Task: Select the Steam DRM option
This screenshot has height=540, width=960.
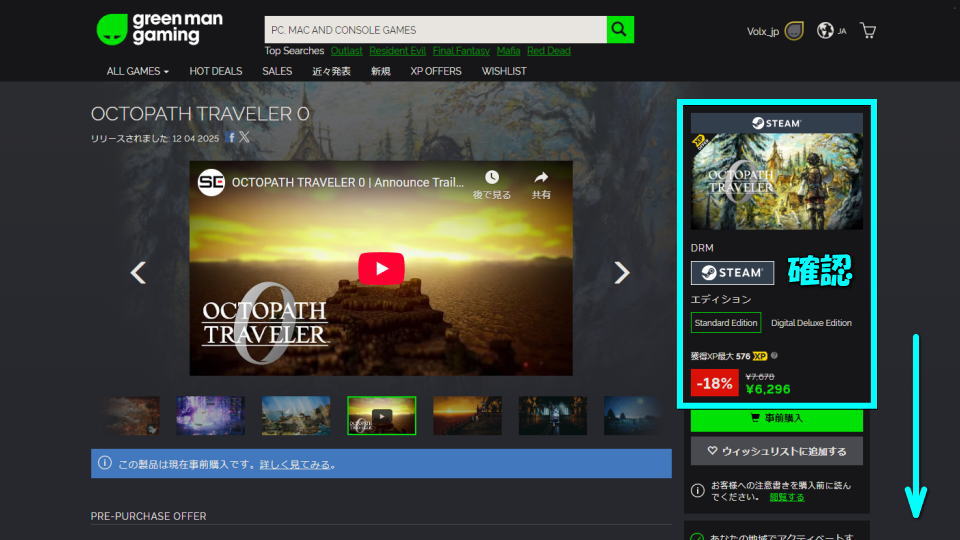Action: coord(732,272)
